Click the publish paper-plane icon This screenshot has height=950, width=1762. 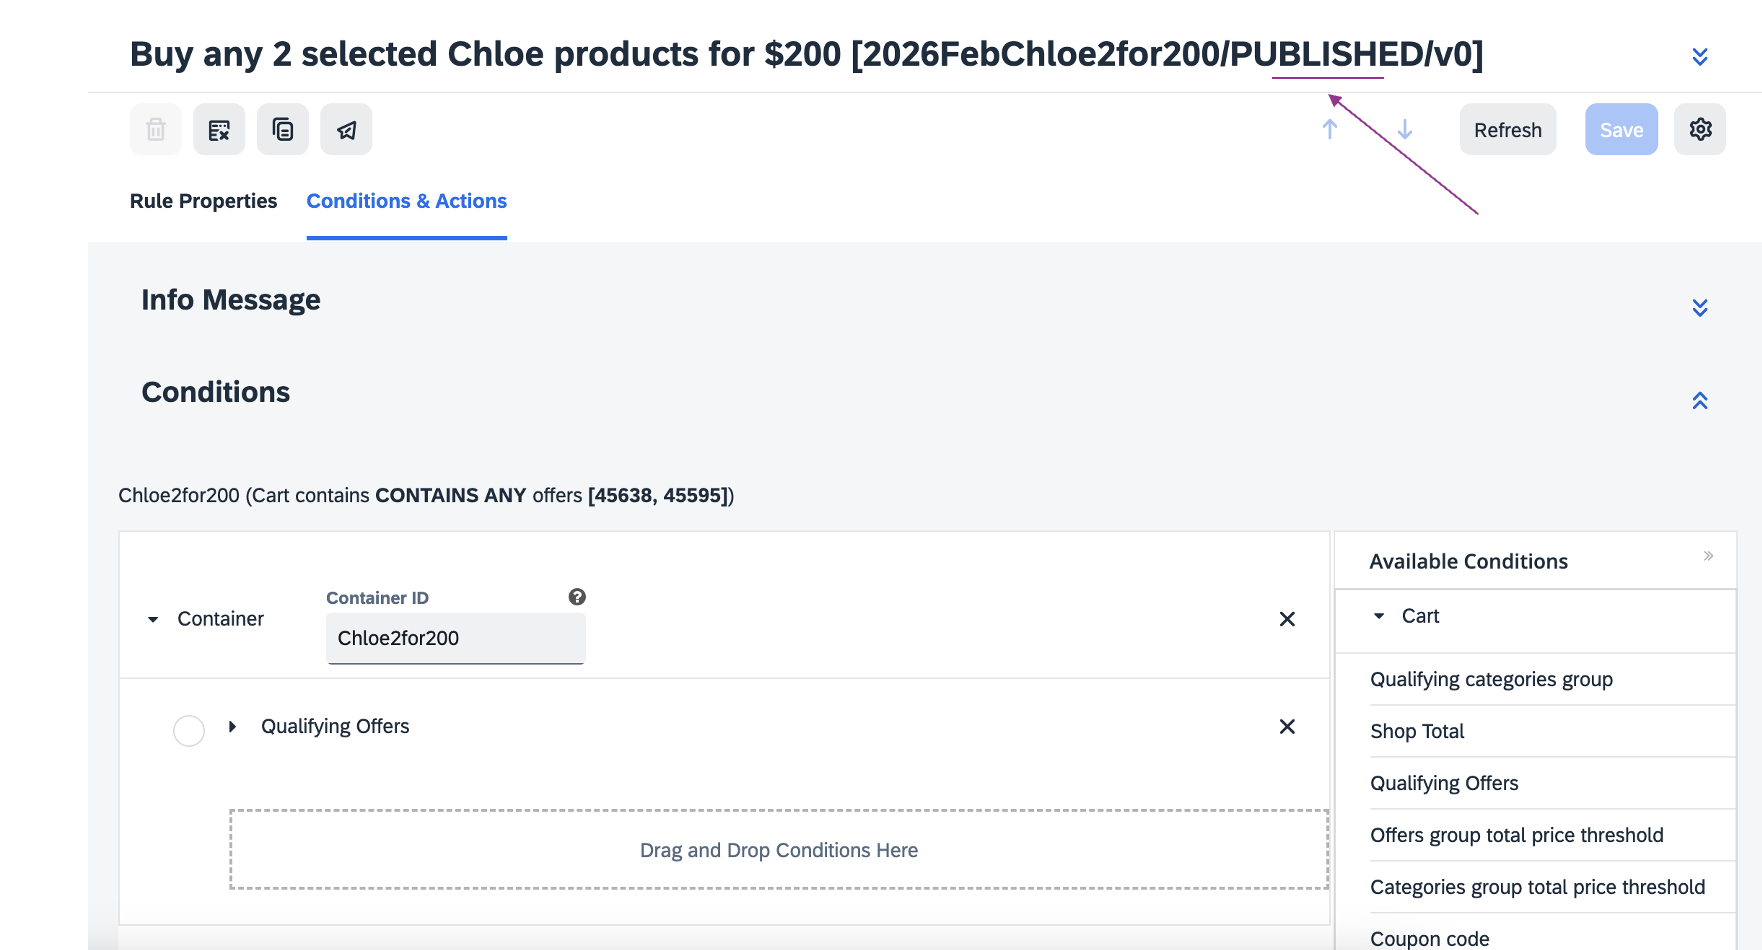(346, 129)
